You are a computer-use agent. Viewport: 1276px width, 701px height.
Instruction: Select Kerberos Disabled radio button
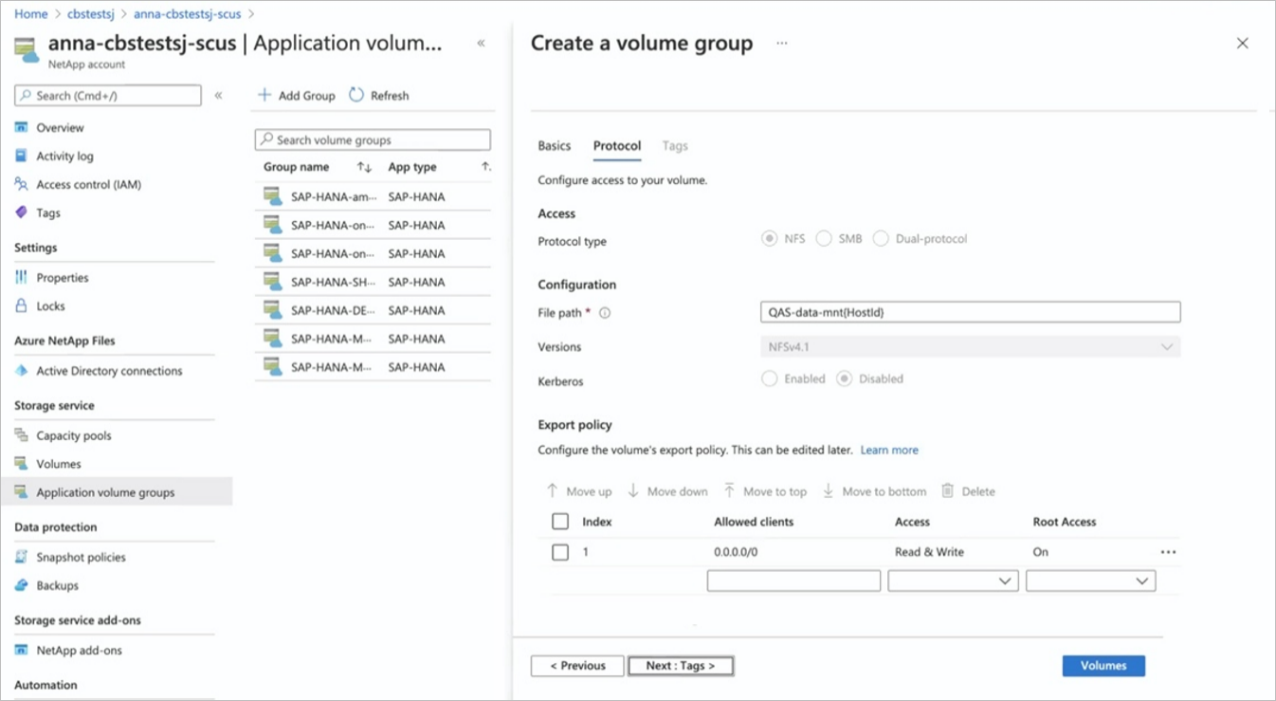pos(844,379)
